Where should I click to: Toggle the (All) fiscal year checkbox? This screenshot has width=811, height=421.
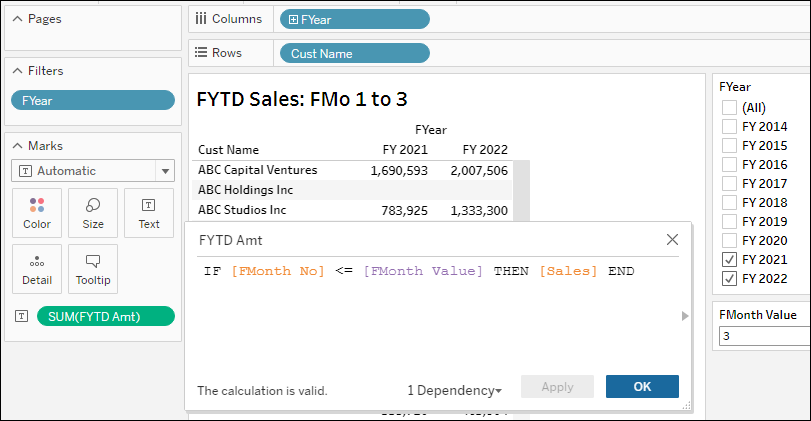730,107
